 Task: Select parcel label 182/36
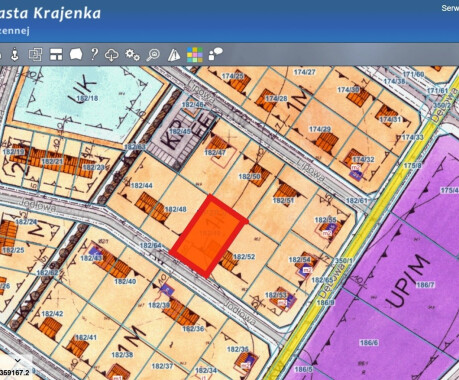click(x=193, y=329)
